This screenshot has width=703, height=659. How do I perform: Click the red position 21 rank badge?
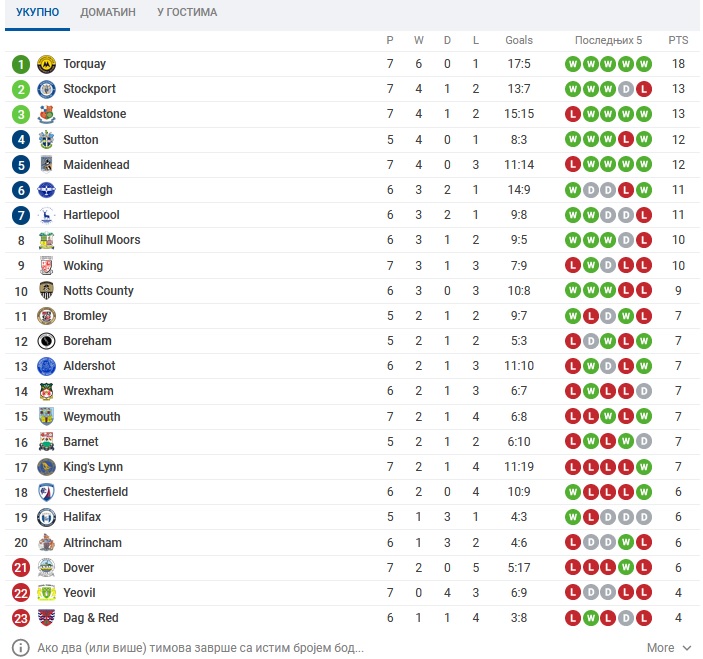pyautogui.click(x=21, y=568)
